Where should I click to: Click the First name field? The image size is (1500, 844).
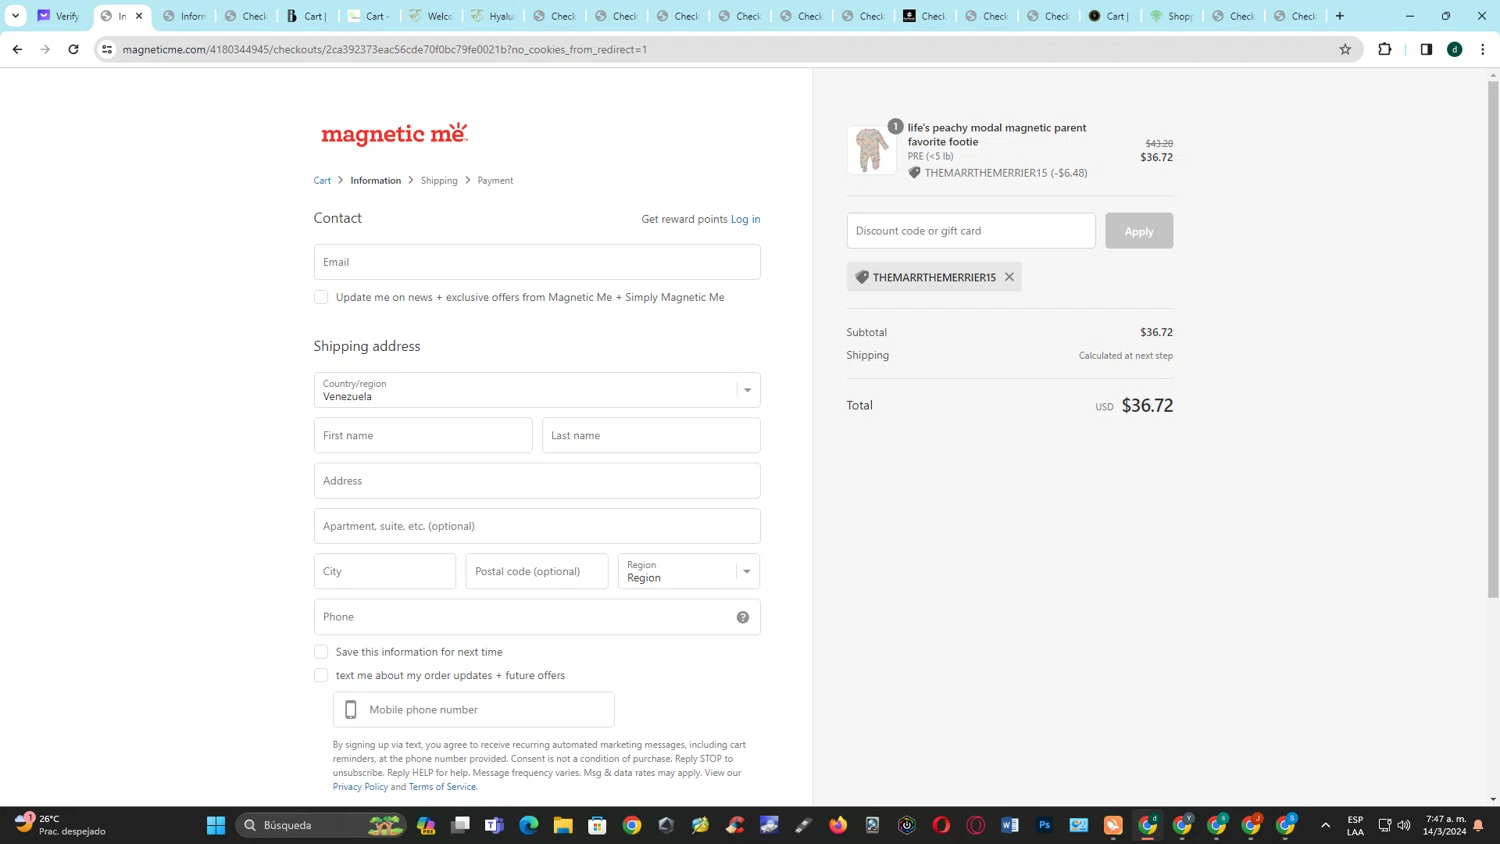[423, 435]
